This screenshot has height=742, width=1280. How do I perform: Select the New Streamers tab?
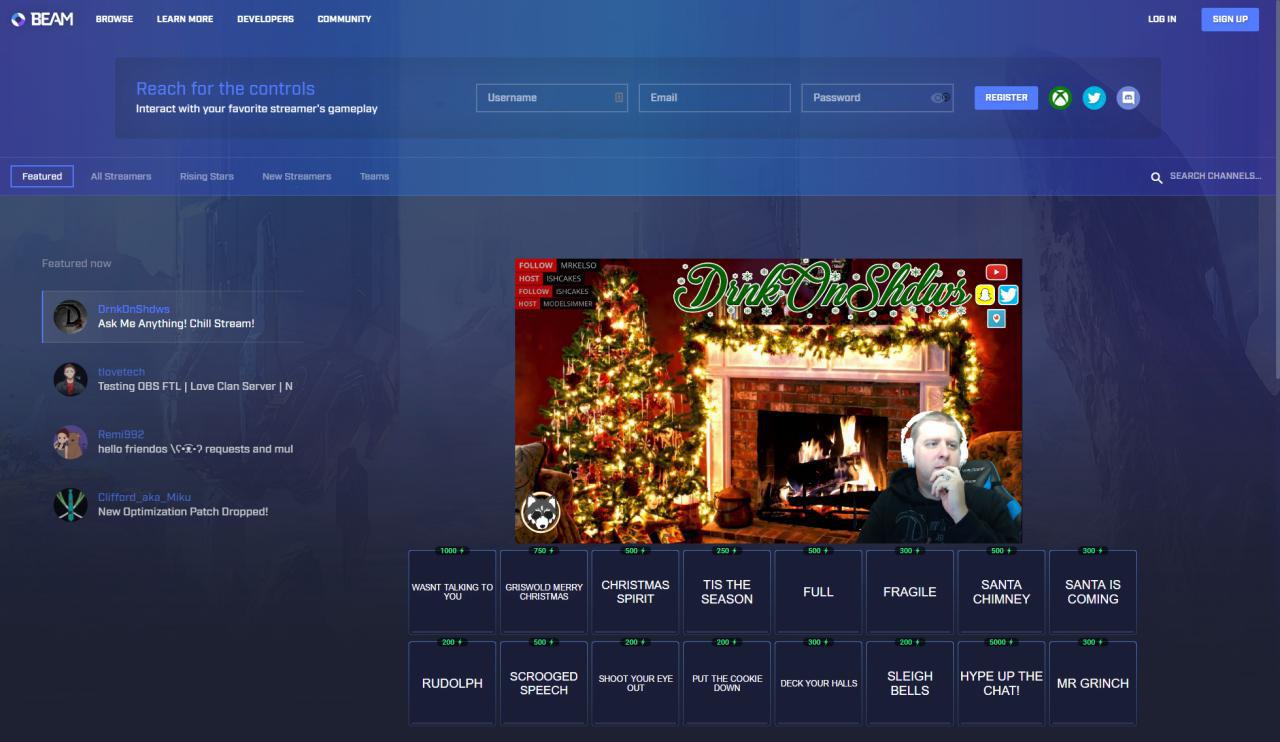click(x=296, y=177)
